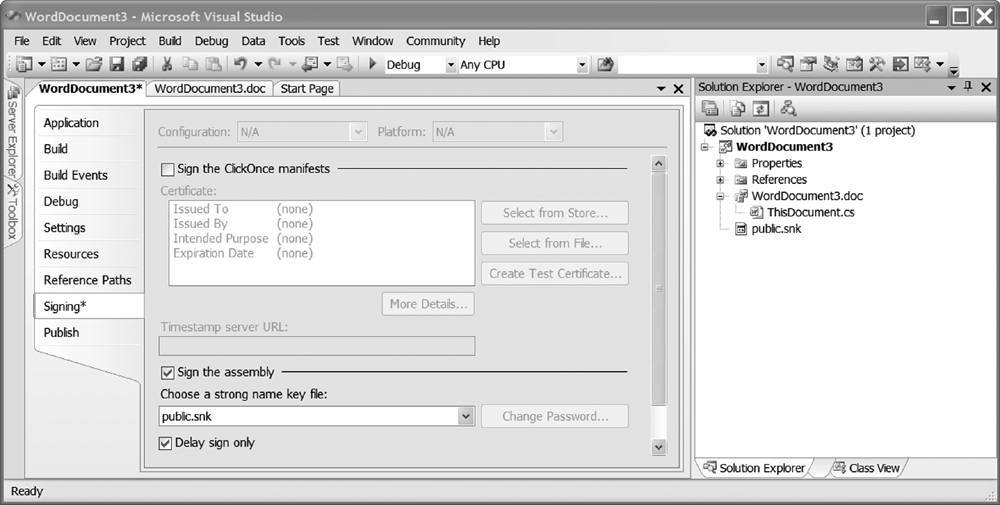Open the strong name key file dropdown

[466, 416]
